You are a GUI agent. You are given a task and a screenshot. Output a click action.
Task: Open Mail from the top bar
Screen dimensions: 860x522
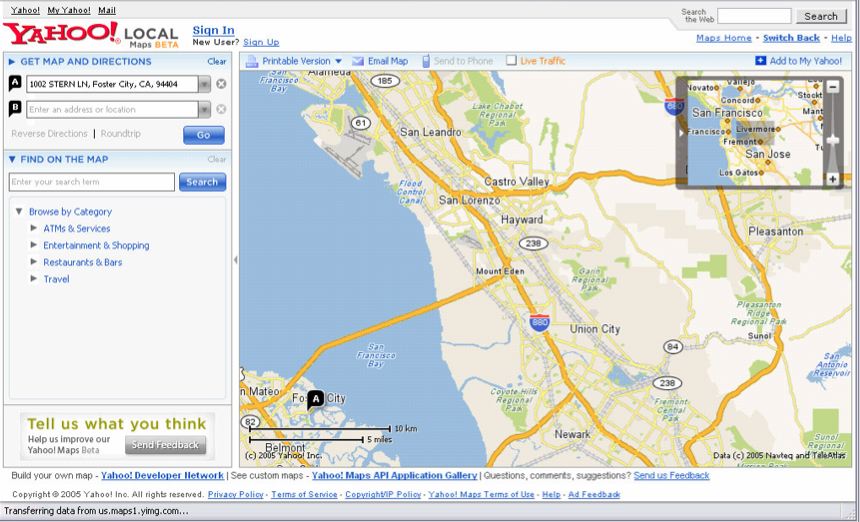tap(107, 10)
